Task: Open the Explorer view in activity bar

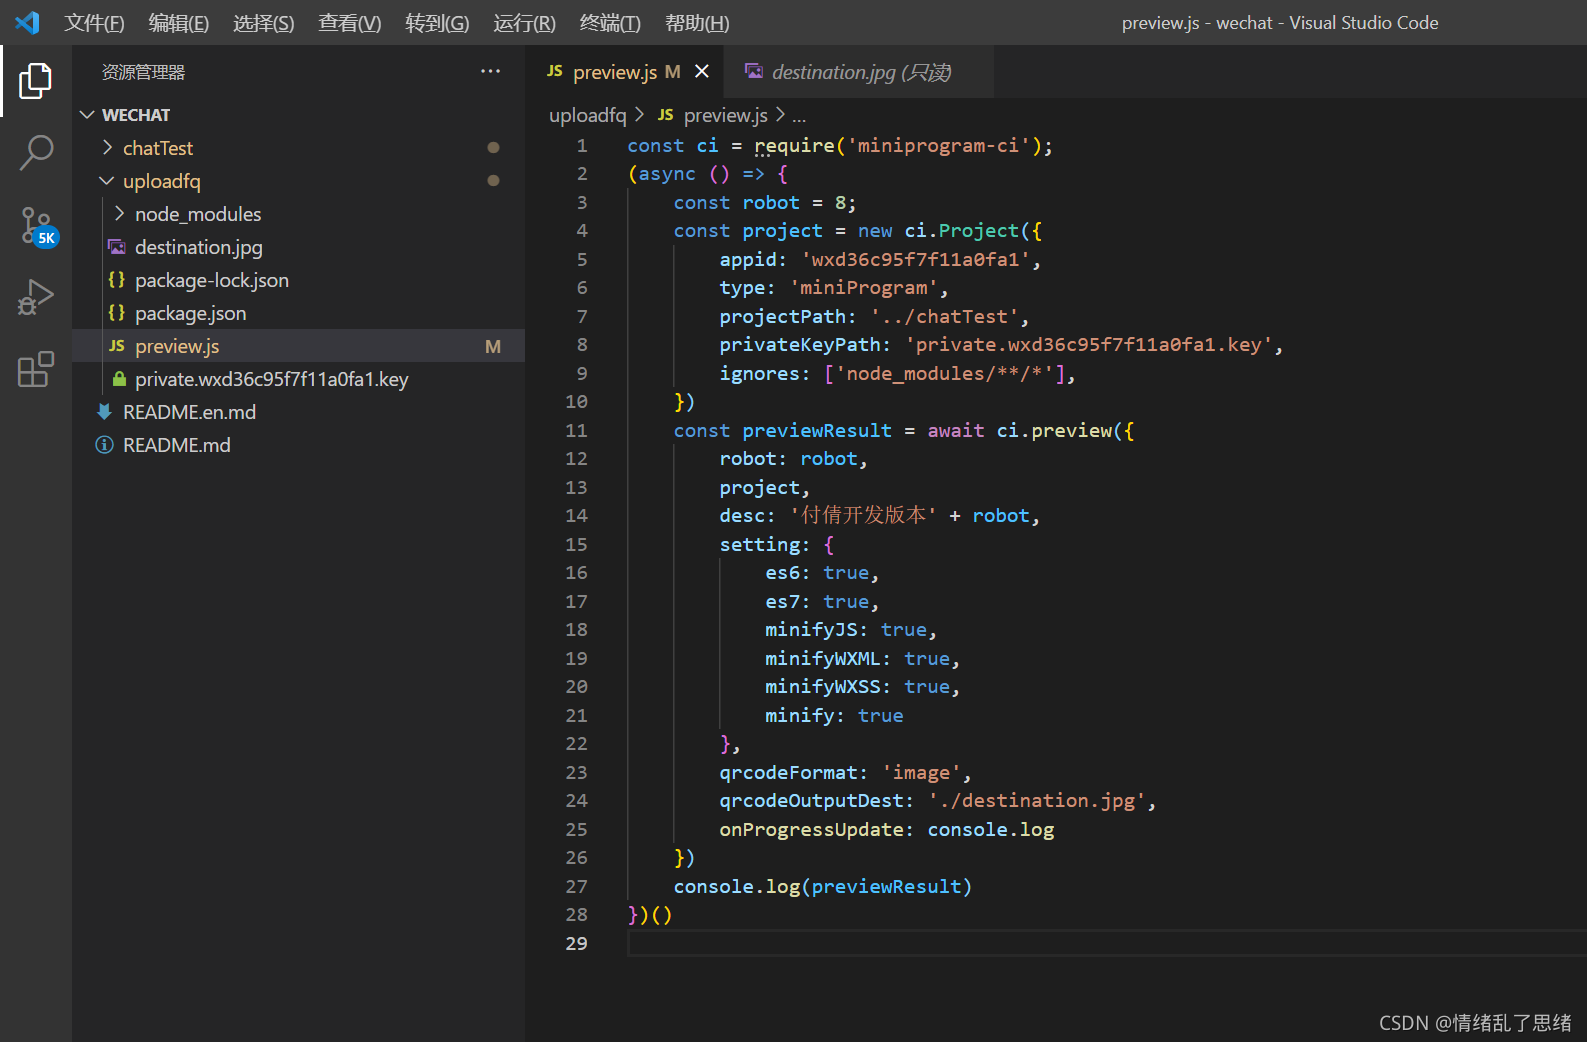Action: click(x=36, y=81)
